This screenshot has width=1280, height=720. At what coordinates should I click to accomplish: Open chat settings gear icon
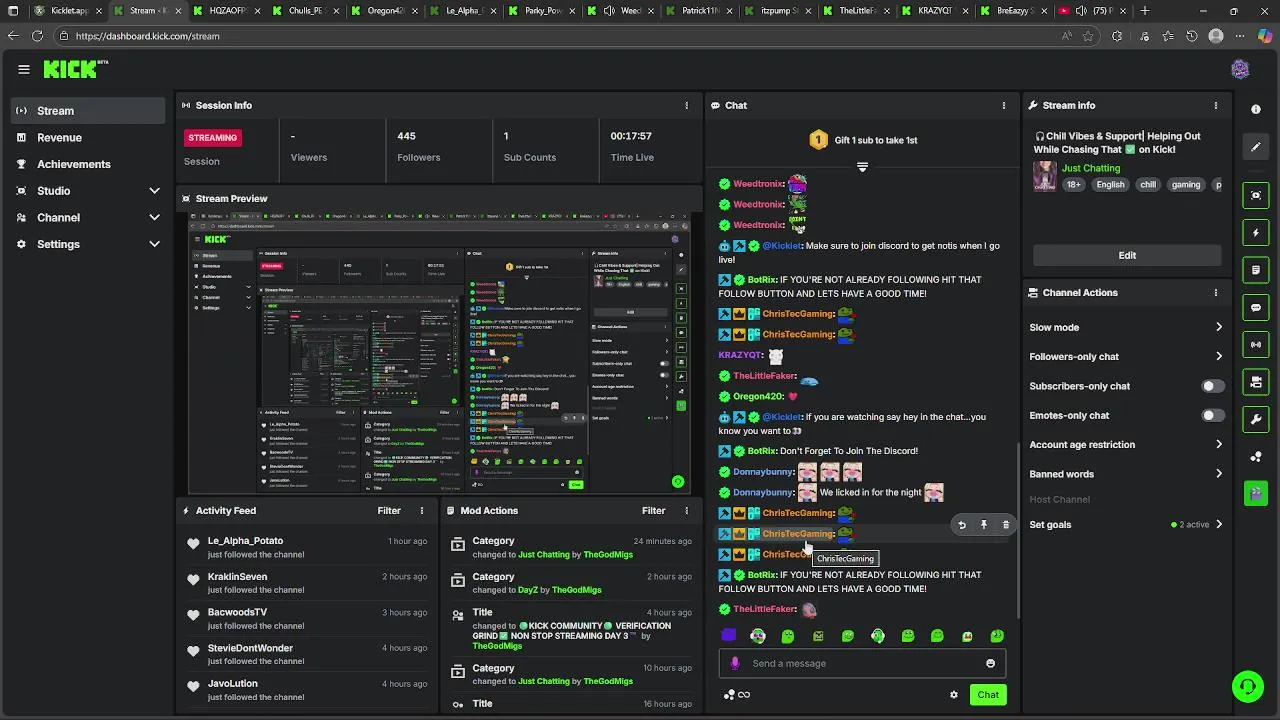[x=954, y=695]
